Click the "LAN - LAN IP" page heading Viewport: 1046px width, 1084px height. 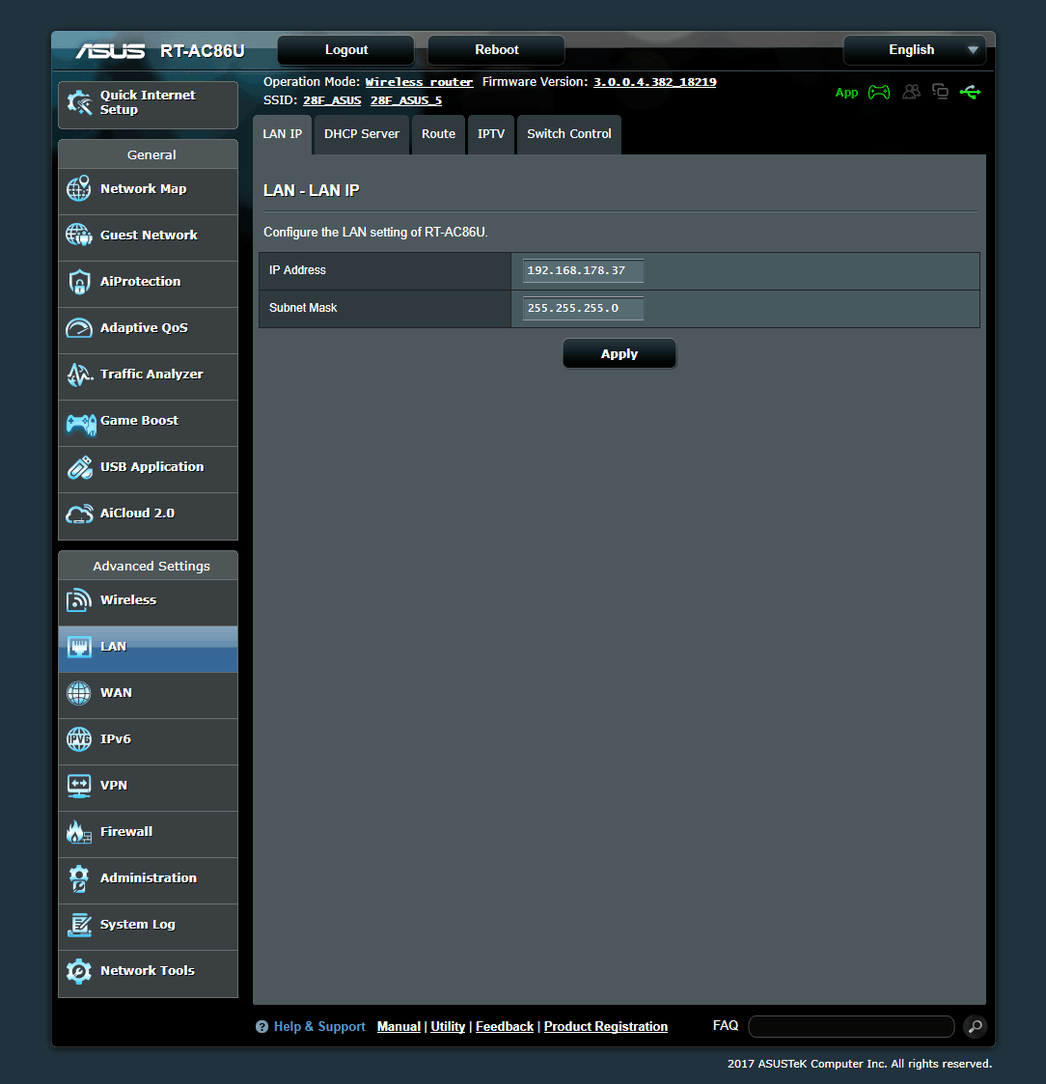(311, 191)
